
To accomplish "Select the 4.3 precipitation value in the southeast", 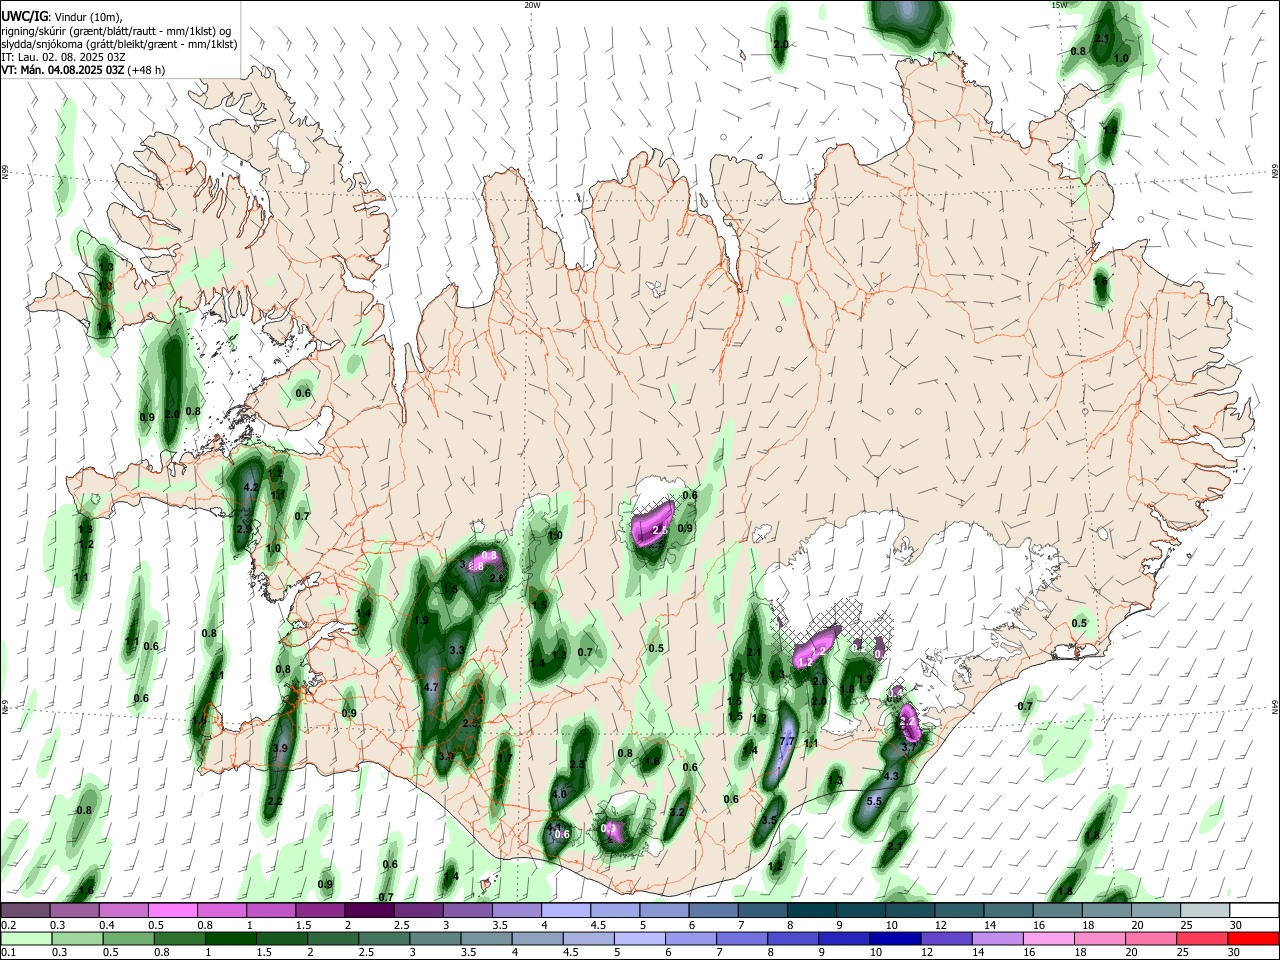I will pyautogui.click(x=892, y=776).
